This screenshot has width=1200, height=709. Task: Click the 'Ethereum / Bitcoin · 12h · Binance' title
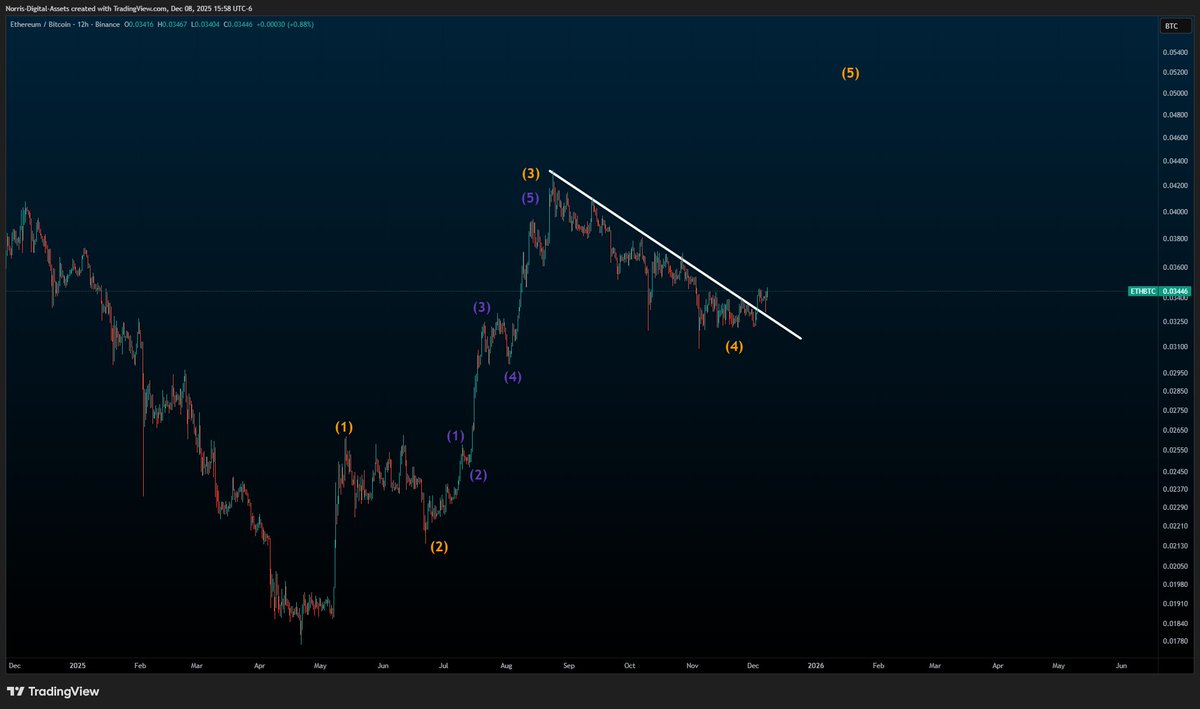[65, 24]
